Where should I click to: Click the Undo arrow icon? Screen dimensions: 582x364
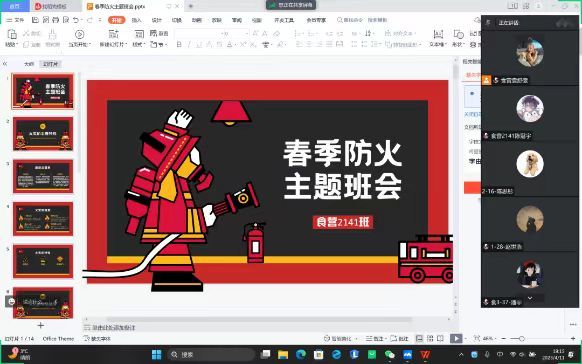tap(76, 20)
